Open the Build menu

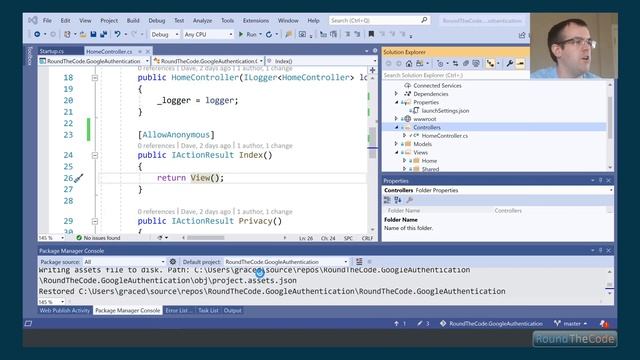coord(133,20)
